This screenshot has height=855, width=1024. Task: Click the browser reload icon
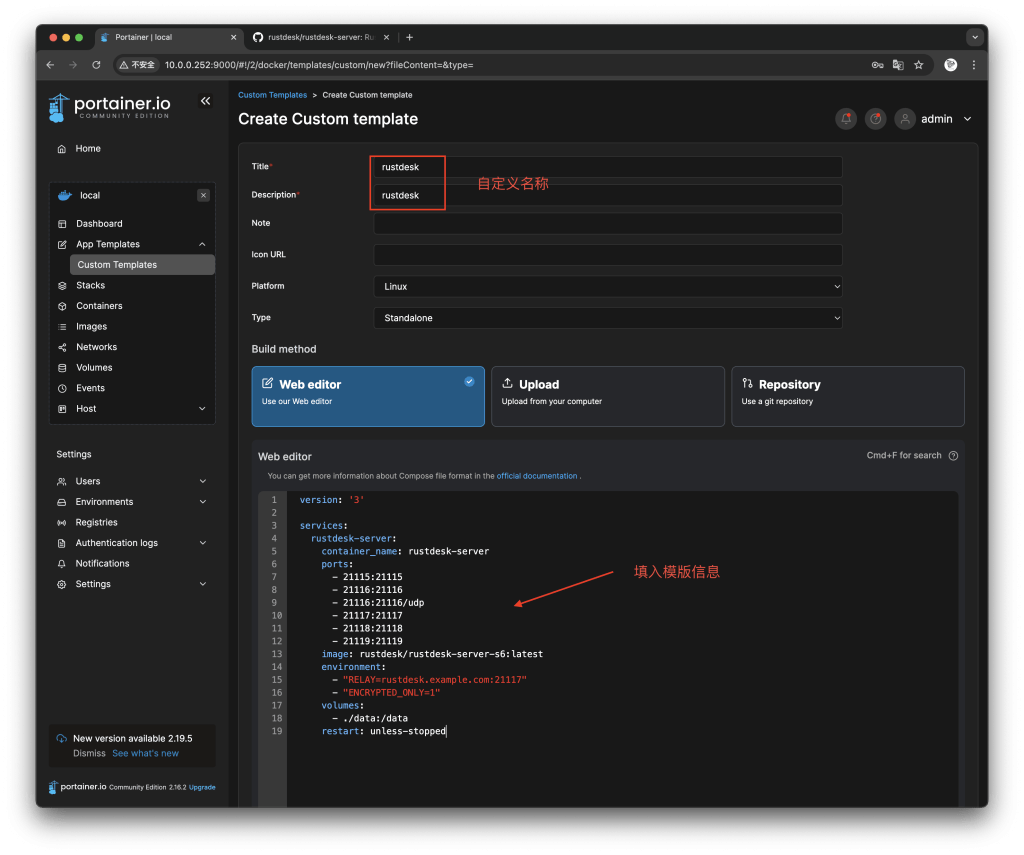point(96,65)
